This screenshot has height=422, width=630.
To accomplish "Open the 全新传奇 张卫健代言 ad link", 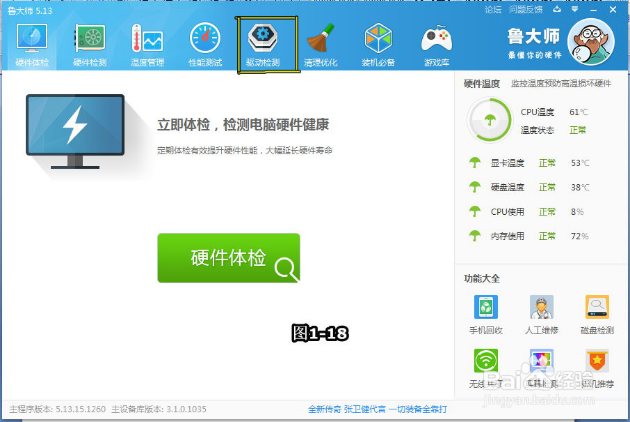I will click(x=377, y=409).
